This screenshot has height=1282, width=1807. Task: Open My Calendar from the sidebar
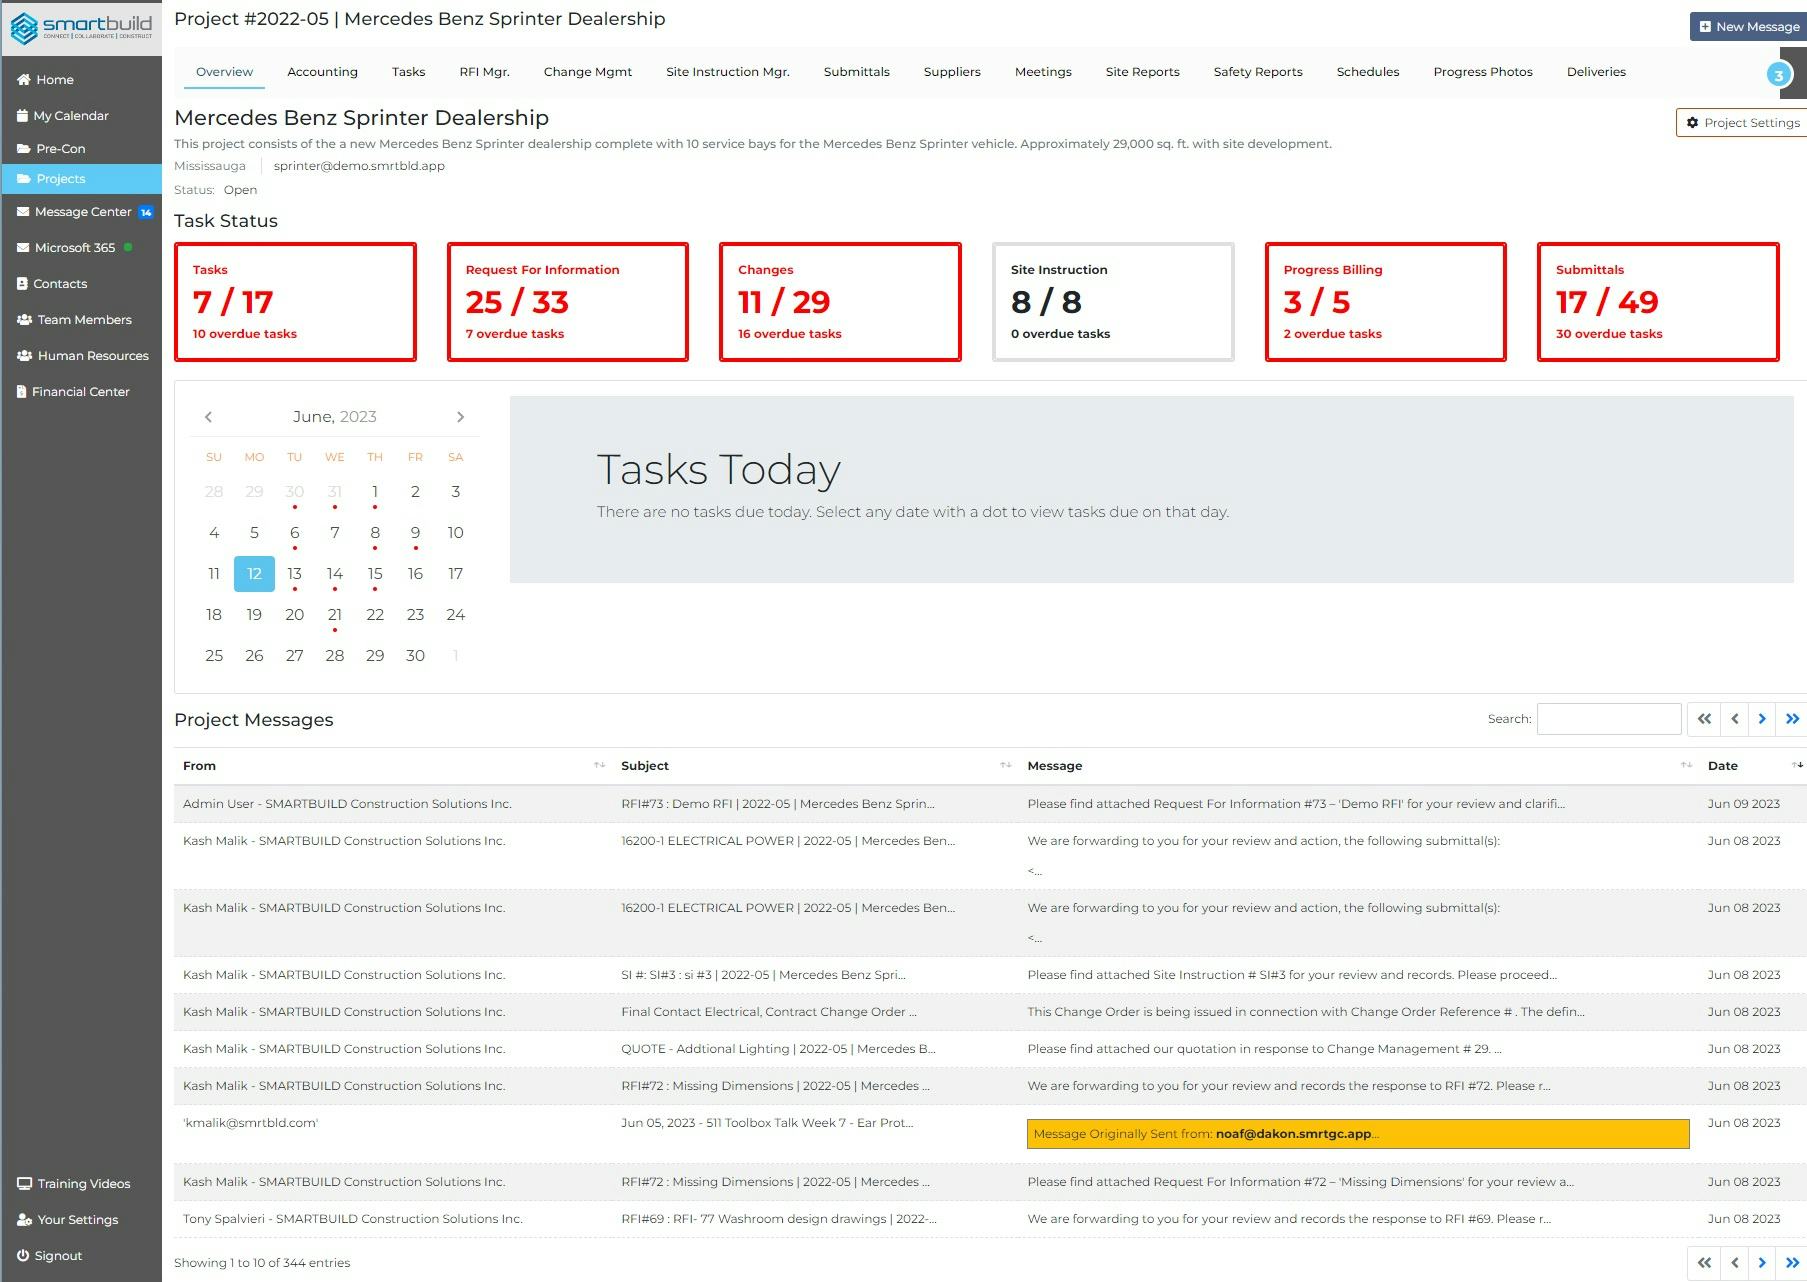coord(71,115)
